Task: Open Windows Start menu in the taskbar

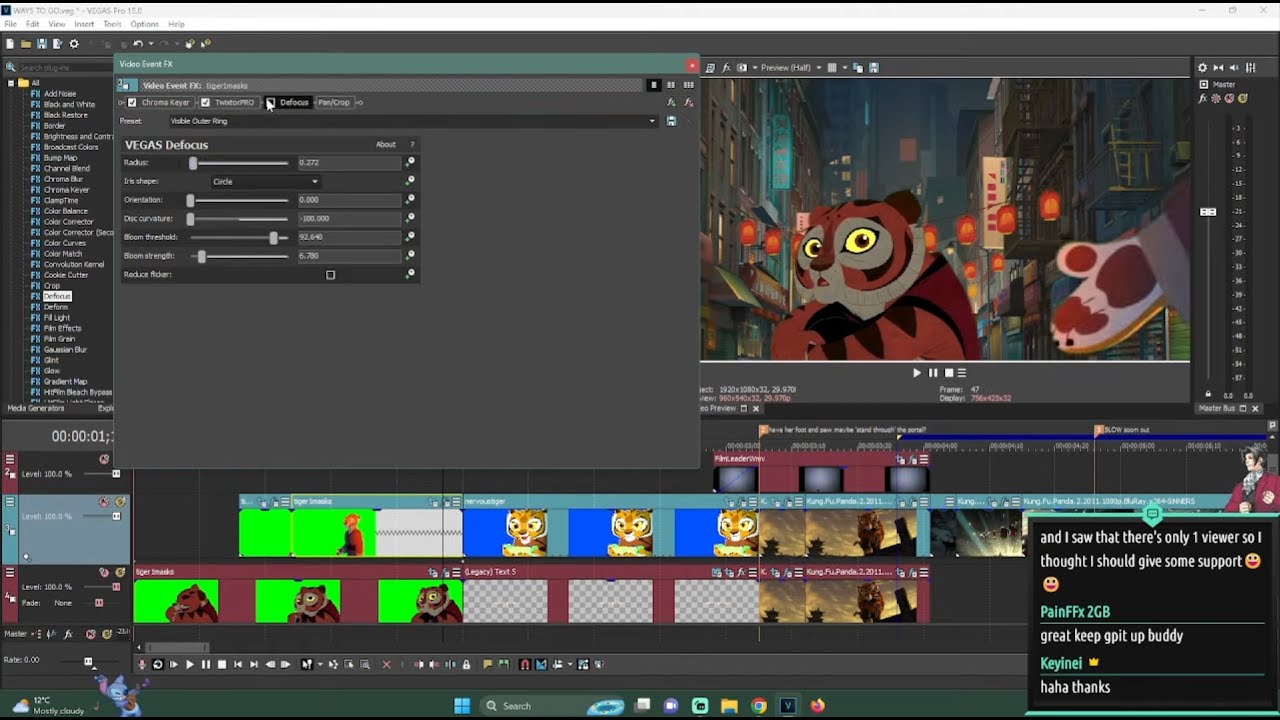Action: point(462,706)
